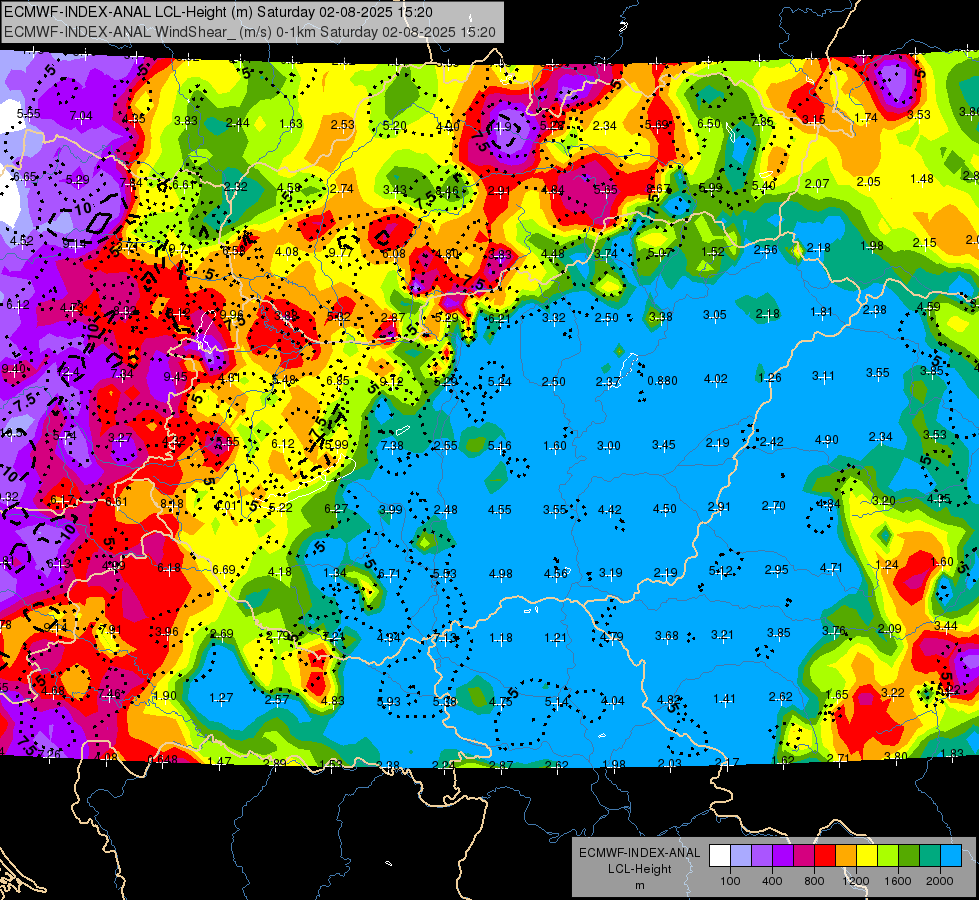Viewport: 979px width, 900px height.
Task: Click the 4.02 wind shear value
Action: tap(716, 378)
